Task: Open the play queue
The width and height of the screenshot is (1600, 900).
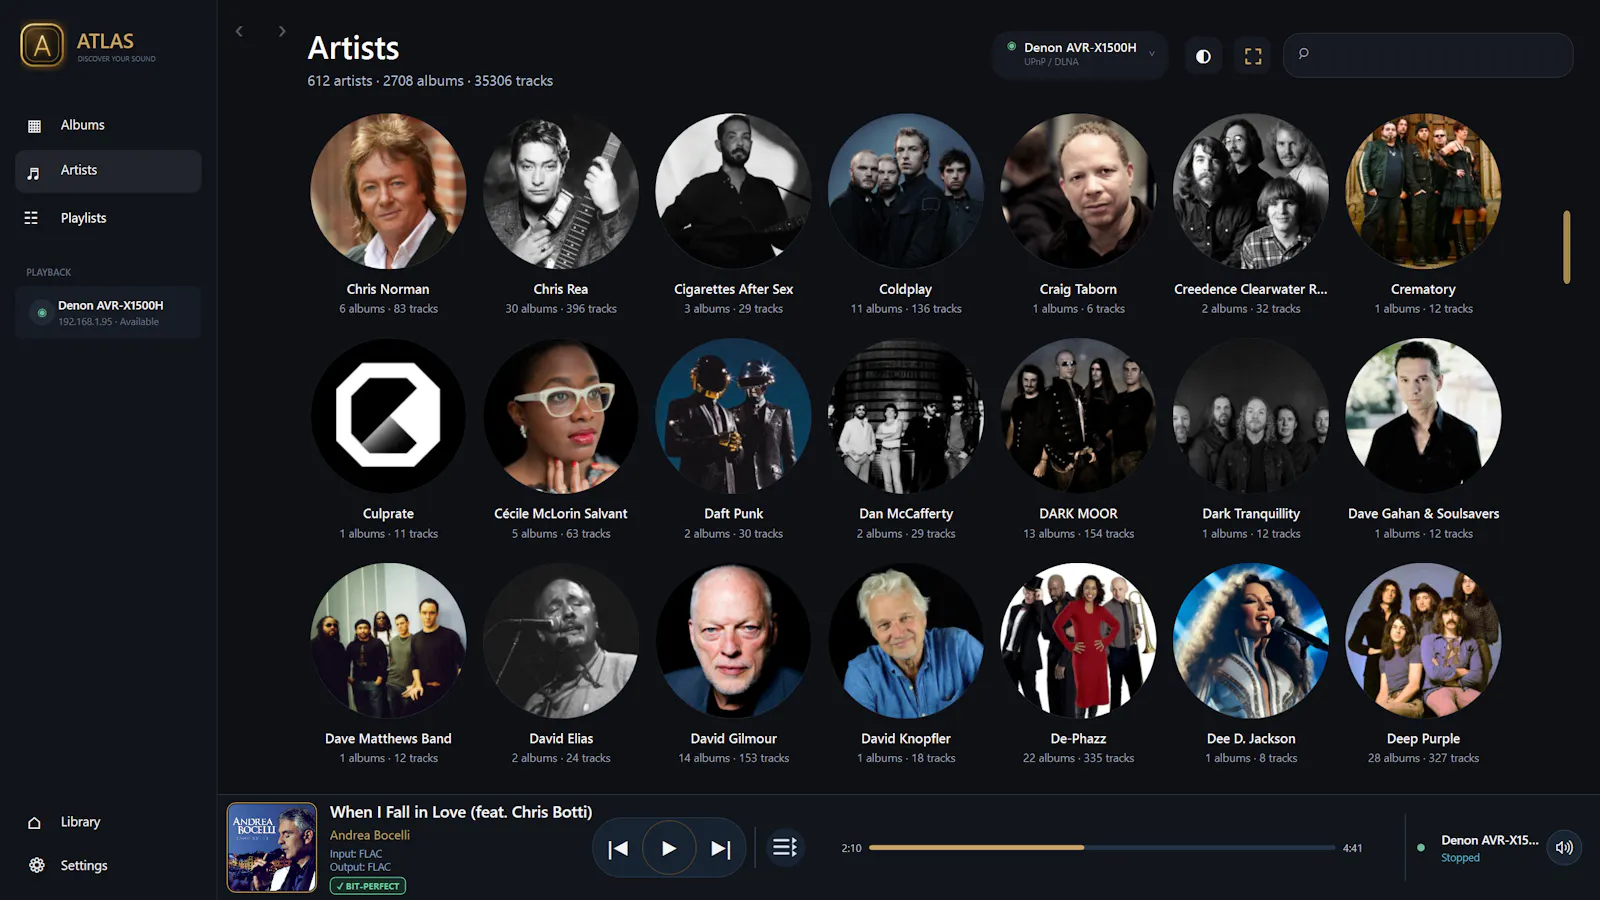Action: (785, 847)
